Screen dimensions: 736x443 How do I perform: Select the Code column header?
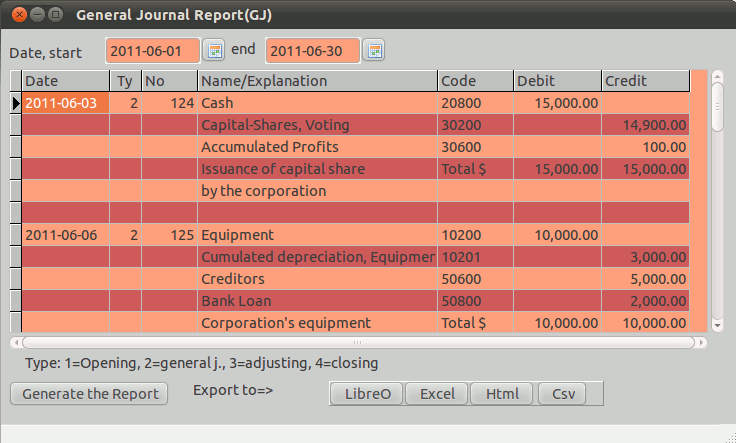475,81
